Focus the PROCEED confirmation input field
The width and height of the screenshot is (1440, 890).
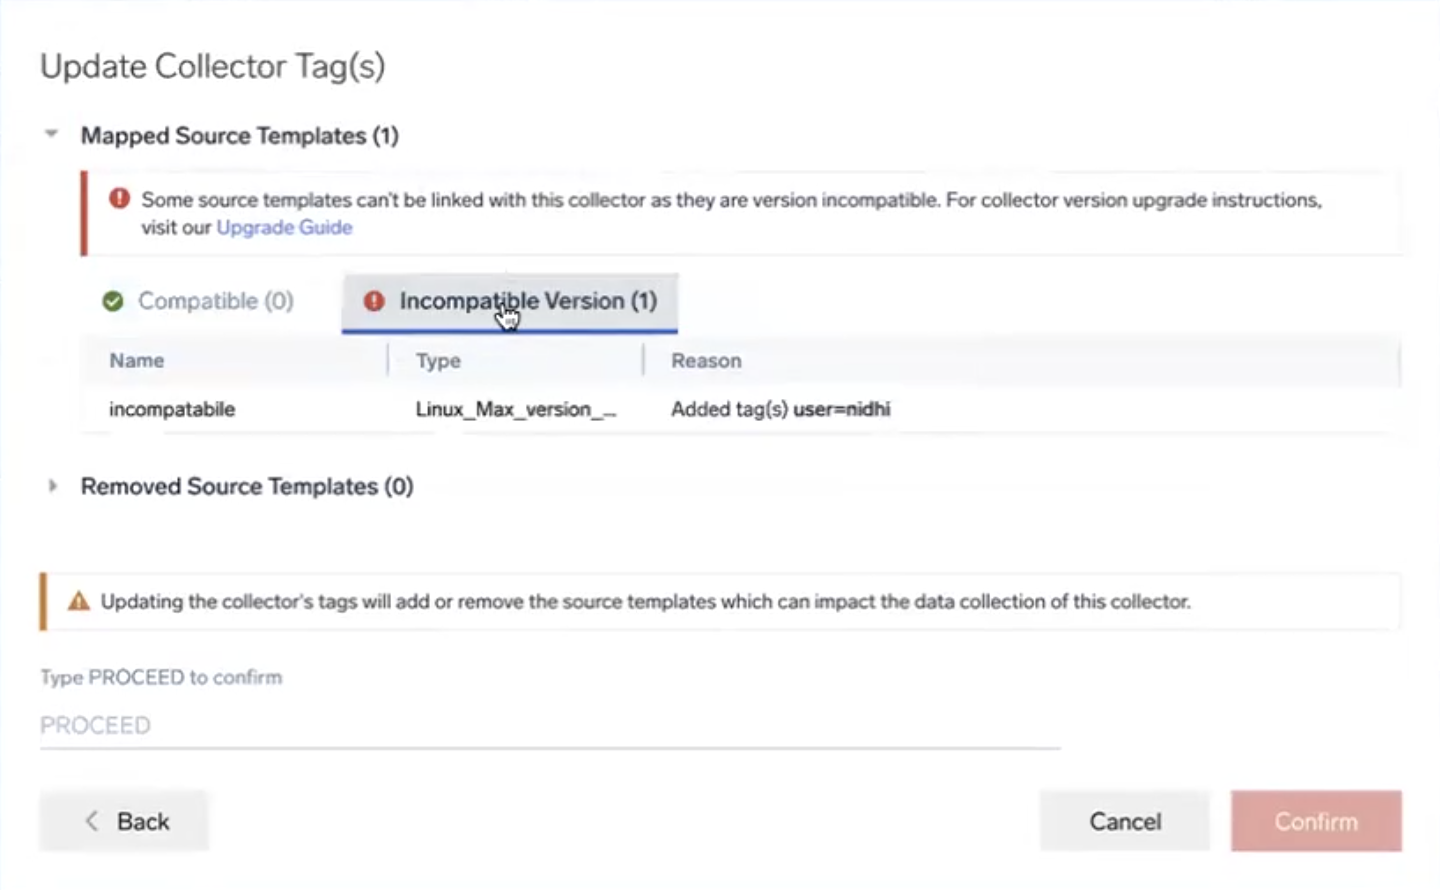pos(549,725)
